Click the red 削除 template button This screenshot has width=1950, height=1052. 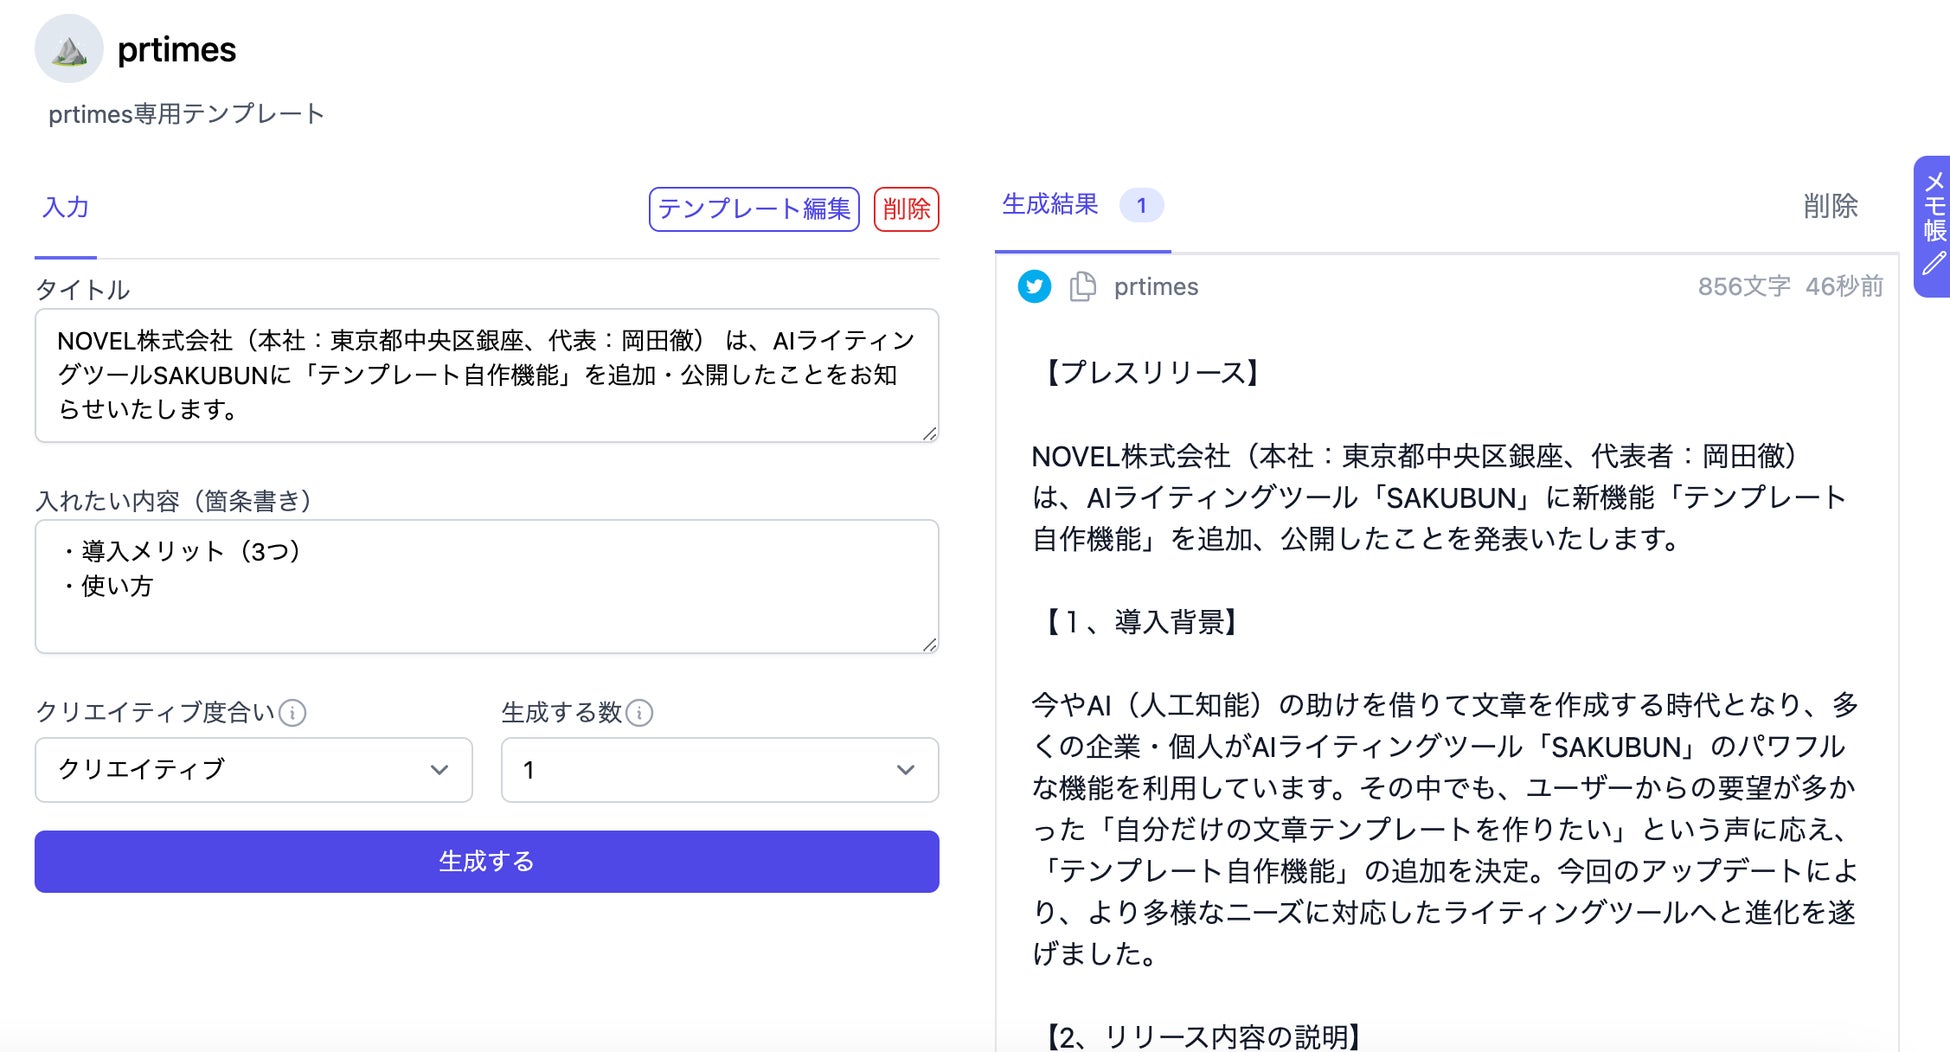point(906,209)
